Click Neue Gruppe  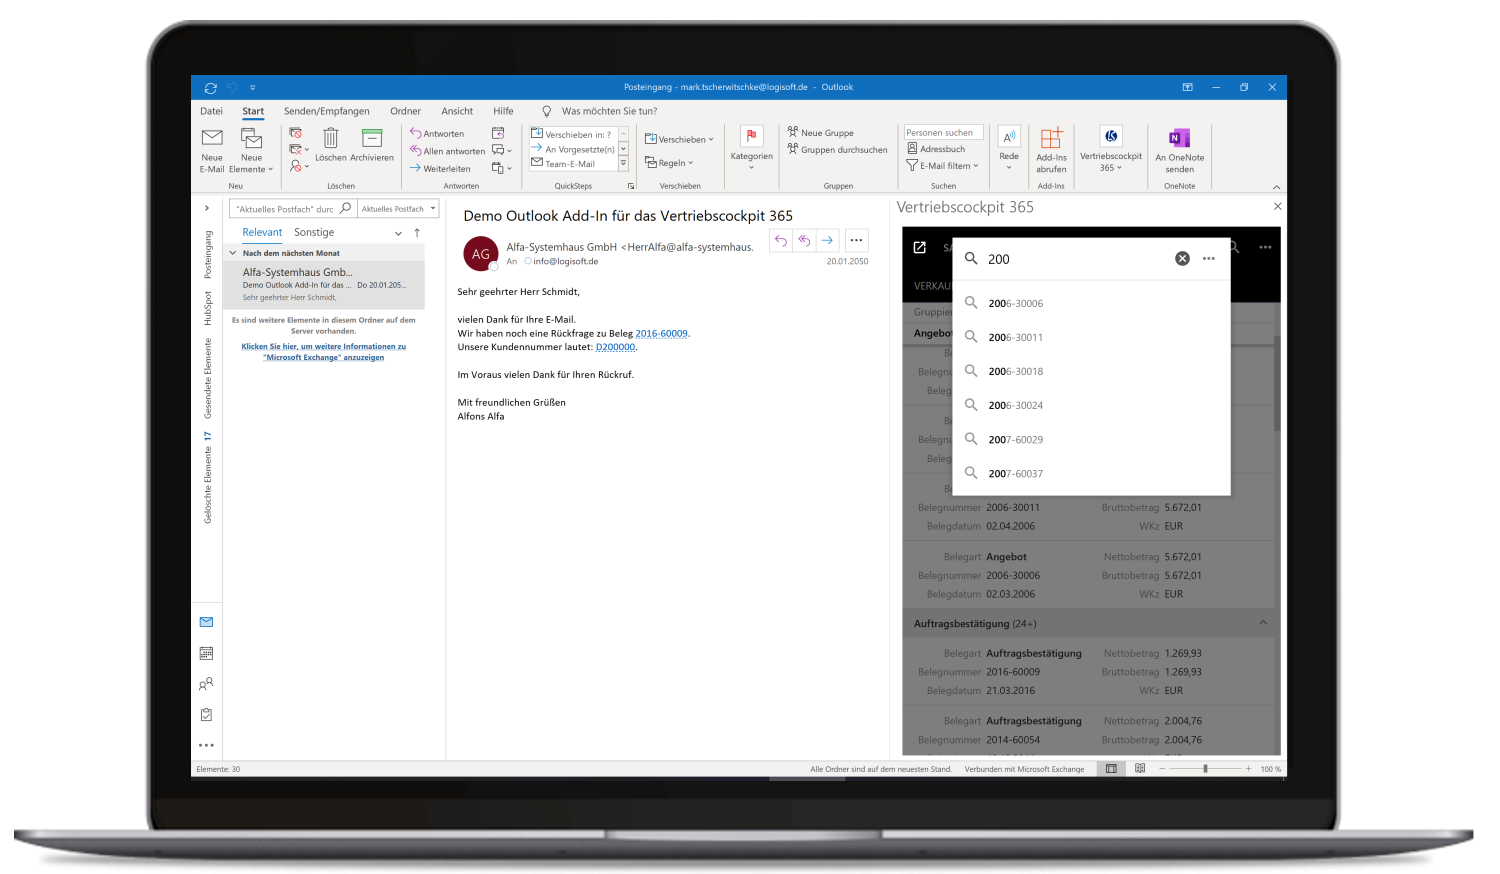coord(820,132)
